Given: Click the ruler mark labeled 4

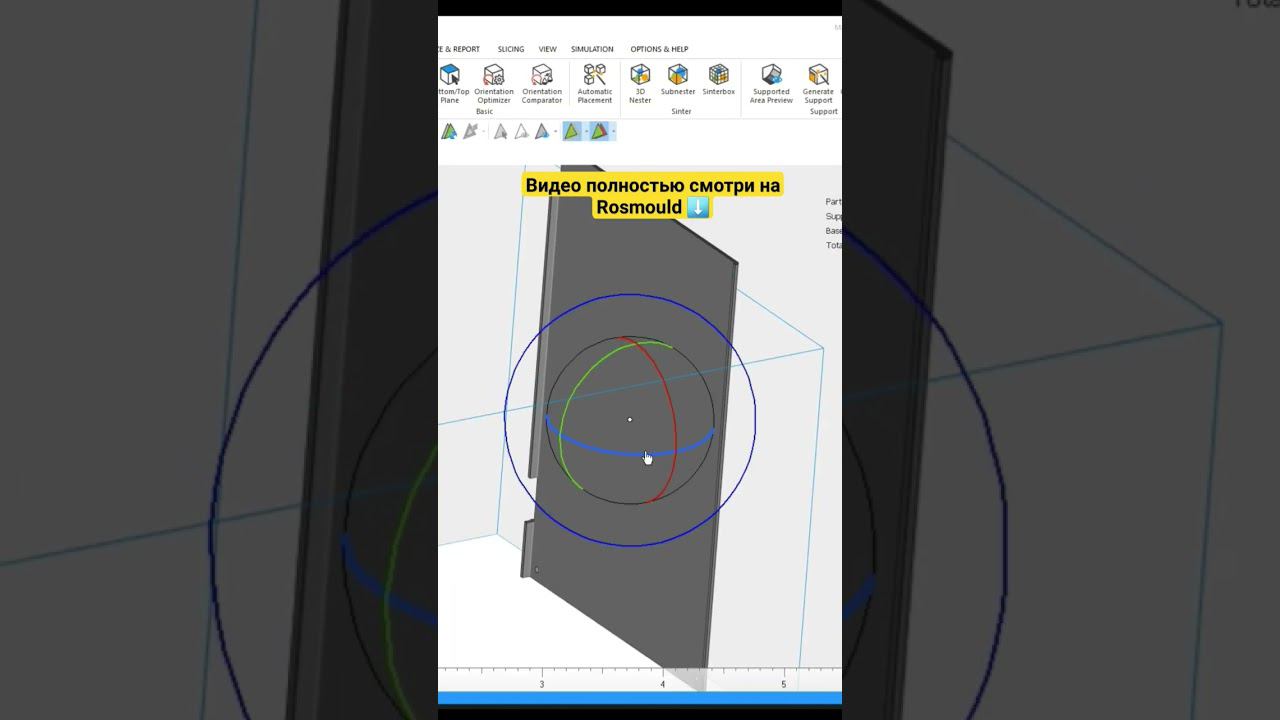Looking at the screenshot, I should (x=663, y=685).
